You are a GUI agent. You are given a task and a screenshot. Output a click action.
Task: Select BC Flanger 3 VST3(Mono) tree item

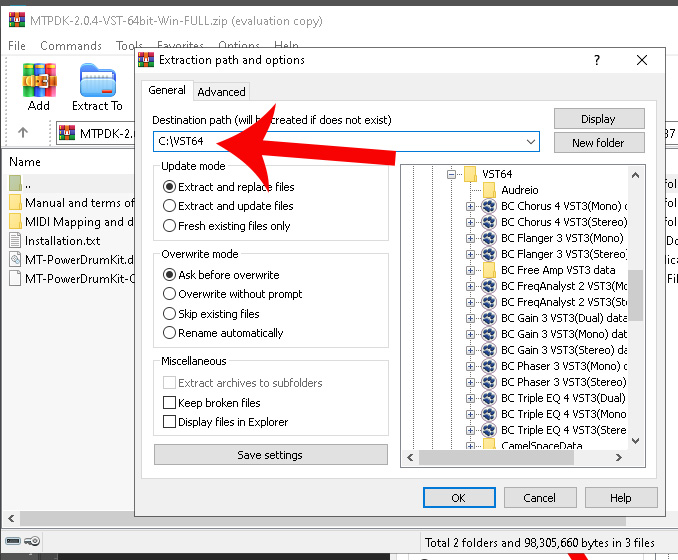tap(562, 238)
